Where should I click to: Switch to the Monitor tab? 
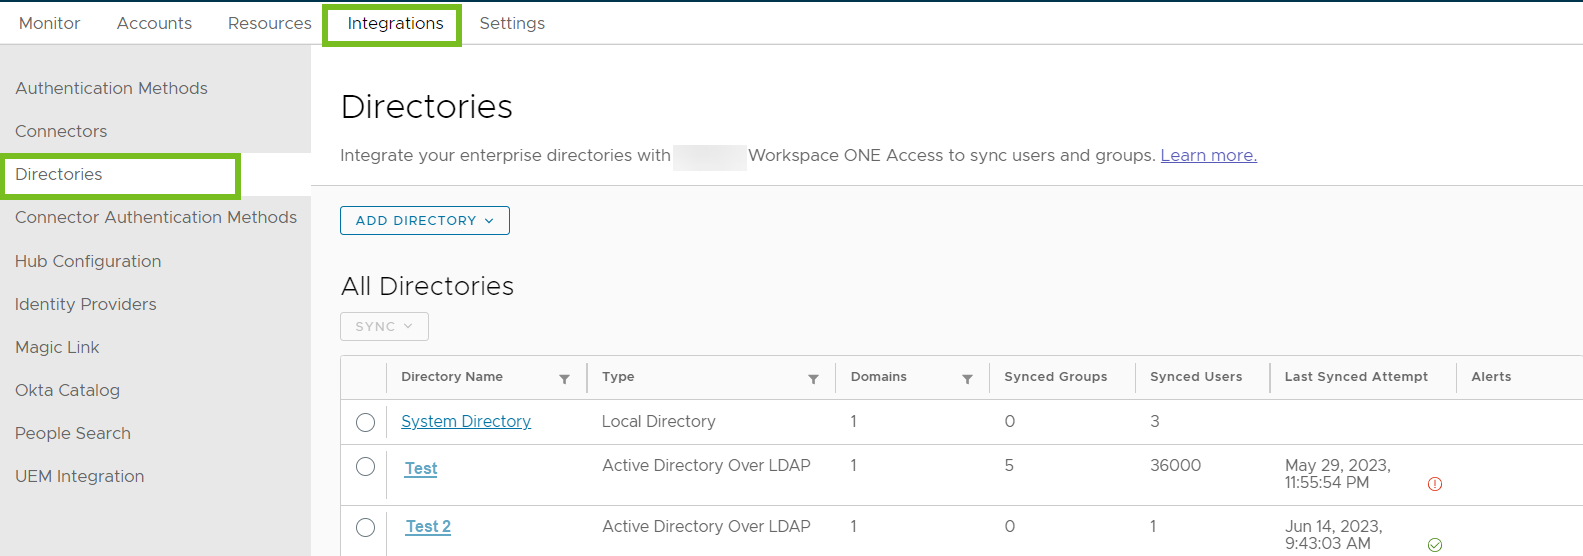coord(49,23)
